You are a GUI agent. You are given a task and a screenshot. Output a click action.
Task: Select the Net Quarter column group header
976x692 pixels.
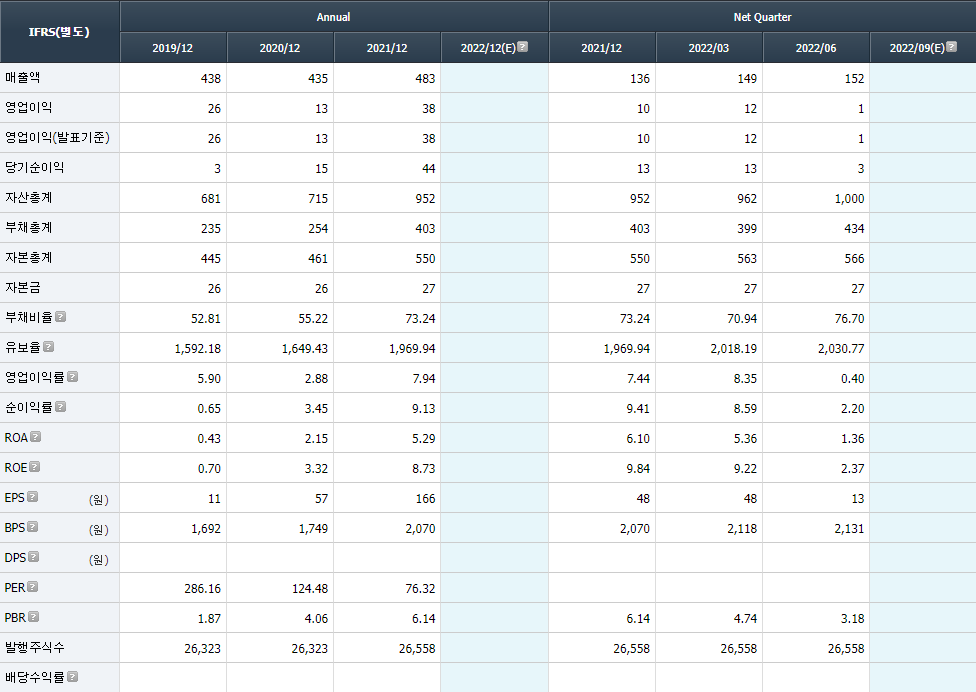762,17
